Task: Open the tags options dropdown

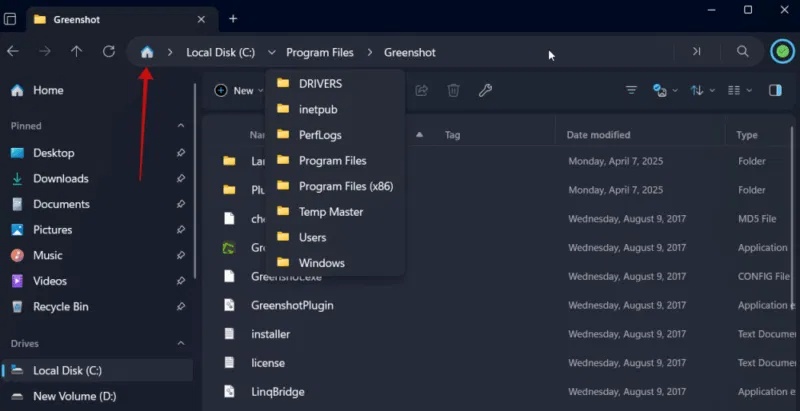Action: click(x=666, y=90)
